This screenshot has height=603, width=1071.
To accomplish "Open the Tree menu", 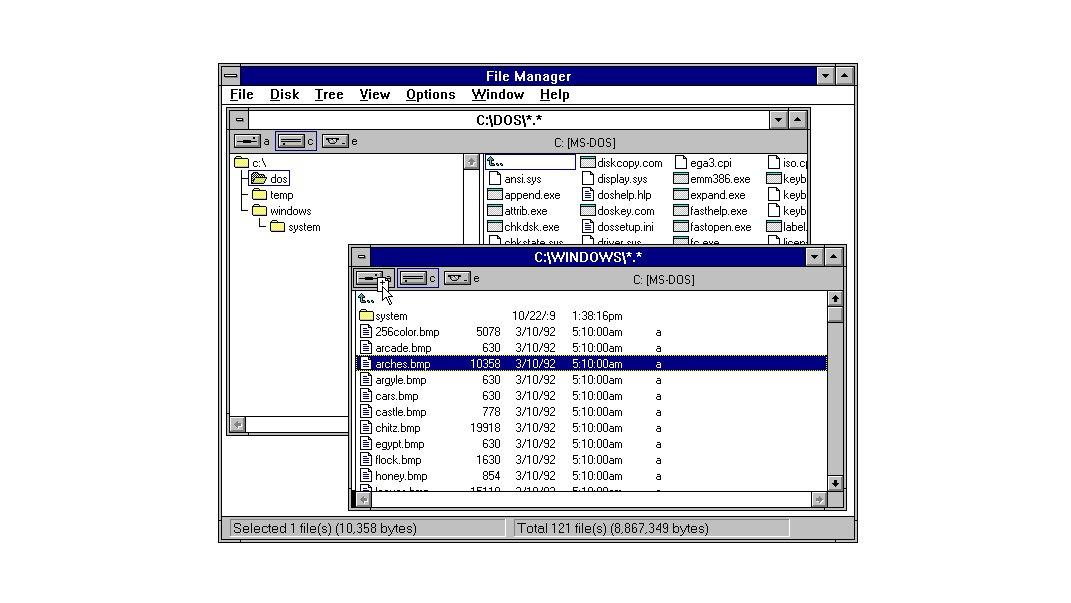I will pyautogui.click(x=329, y=95).
